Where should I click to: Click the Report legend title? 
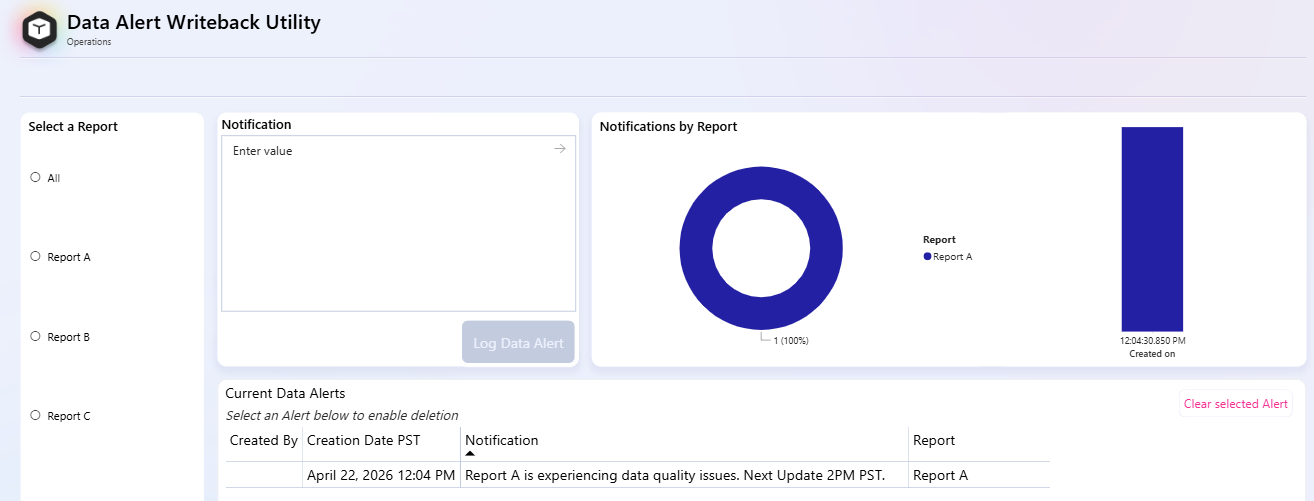pyautogui.click(x=939, y=240)
